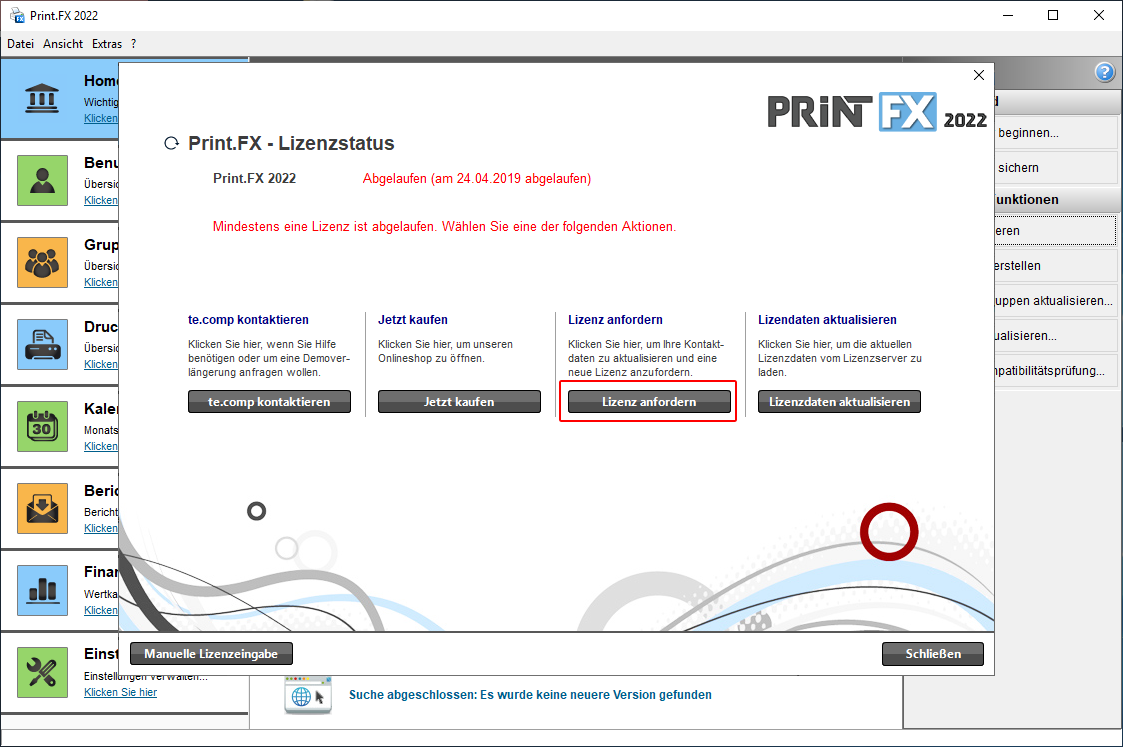Follow the 'Klicken' link in the Home row
Viewport: 1123px width, 747px height.
[101, 118]
